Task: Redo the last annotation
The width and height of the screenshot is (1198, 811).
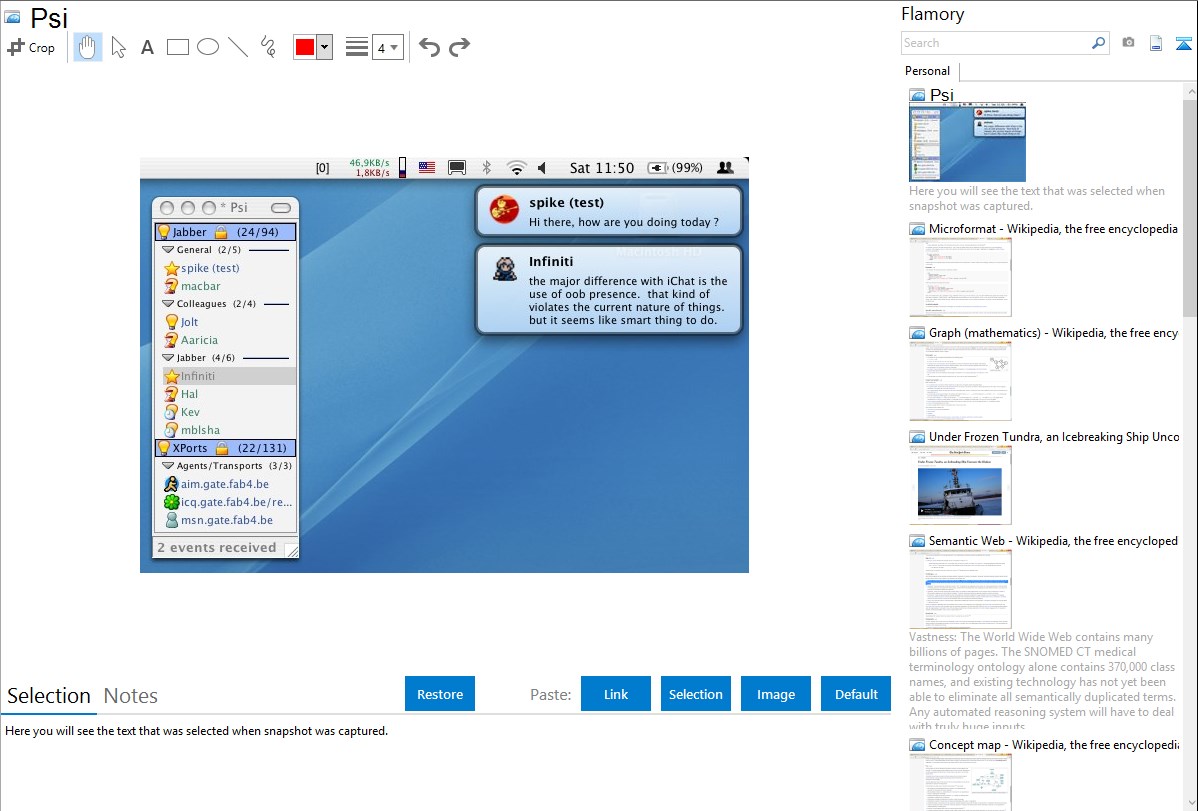Action: point(459,47)
